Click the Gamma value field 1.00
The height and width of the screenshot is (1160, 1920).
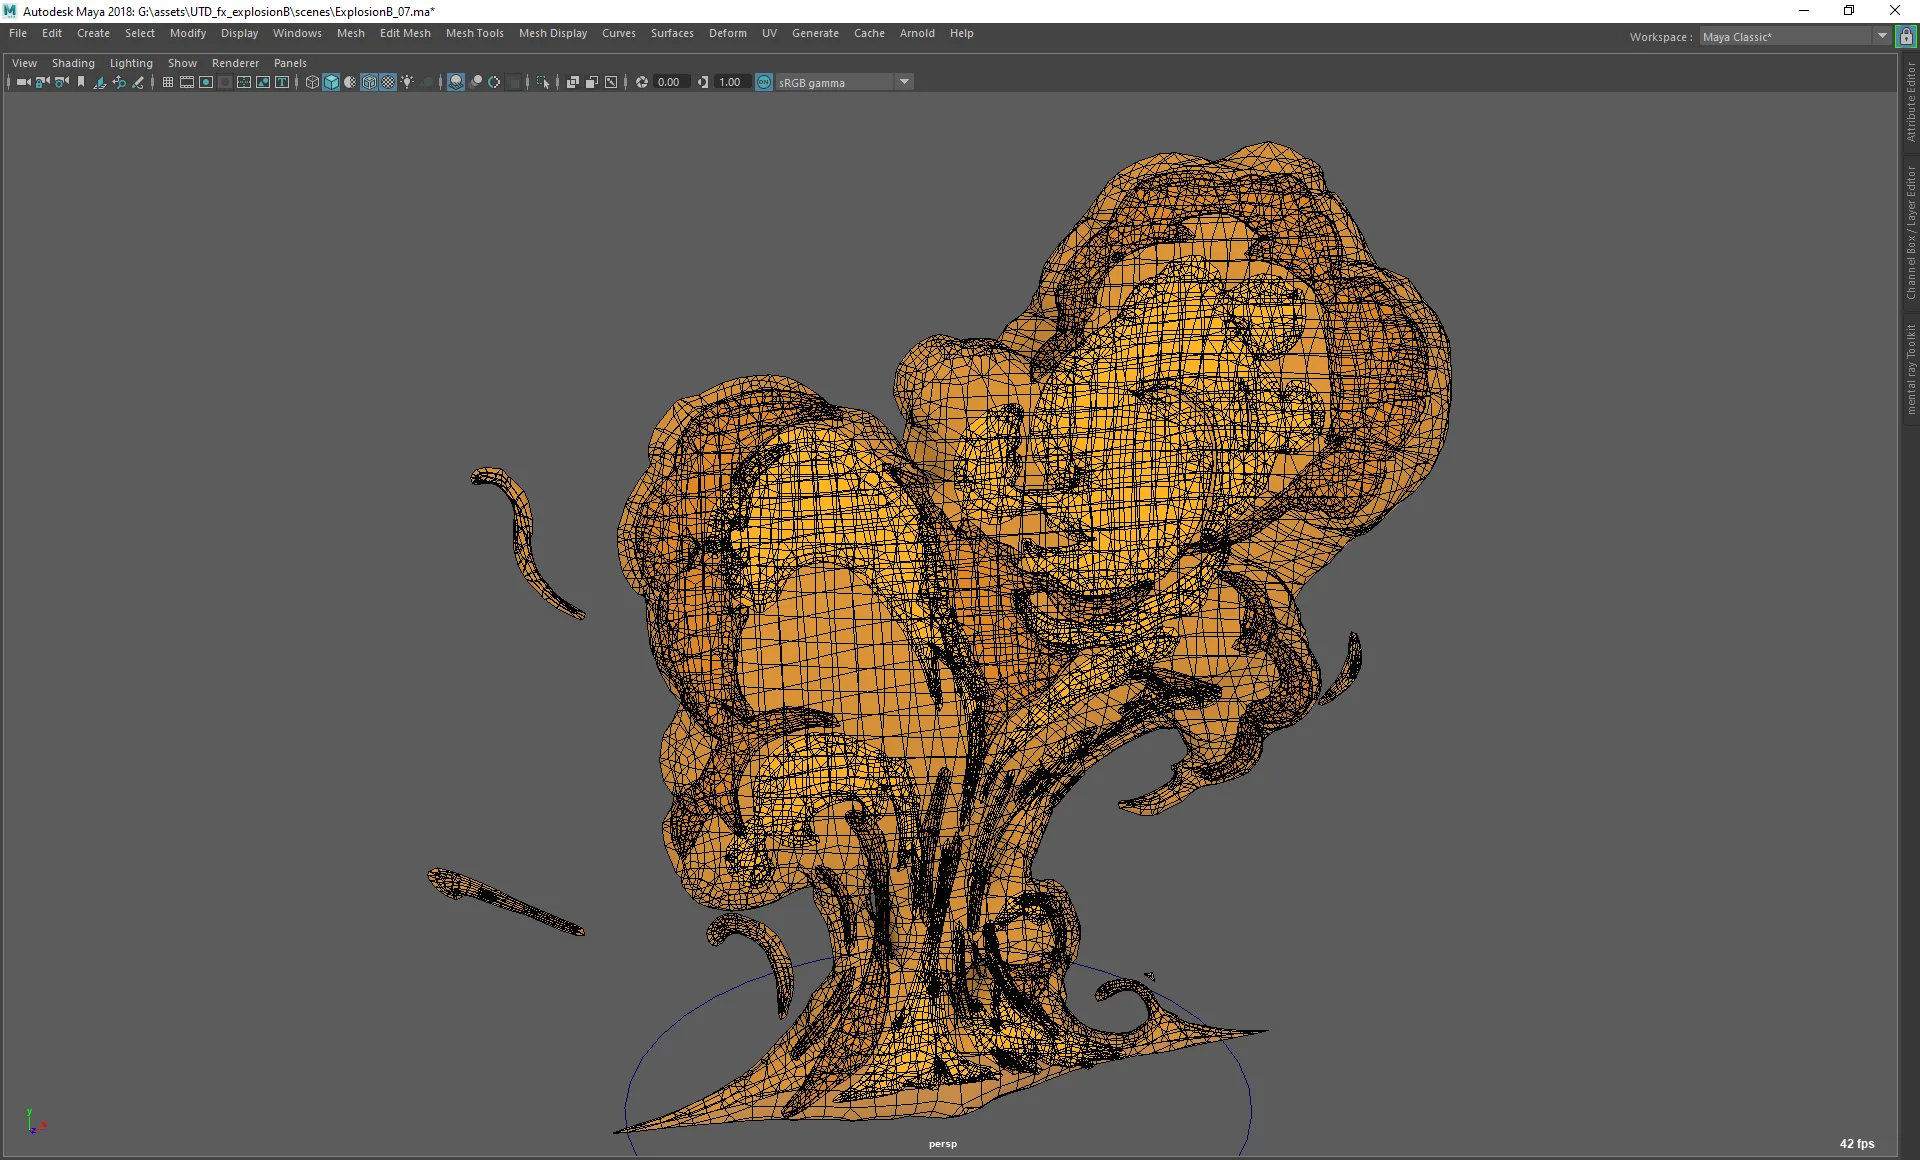733,82
